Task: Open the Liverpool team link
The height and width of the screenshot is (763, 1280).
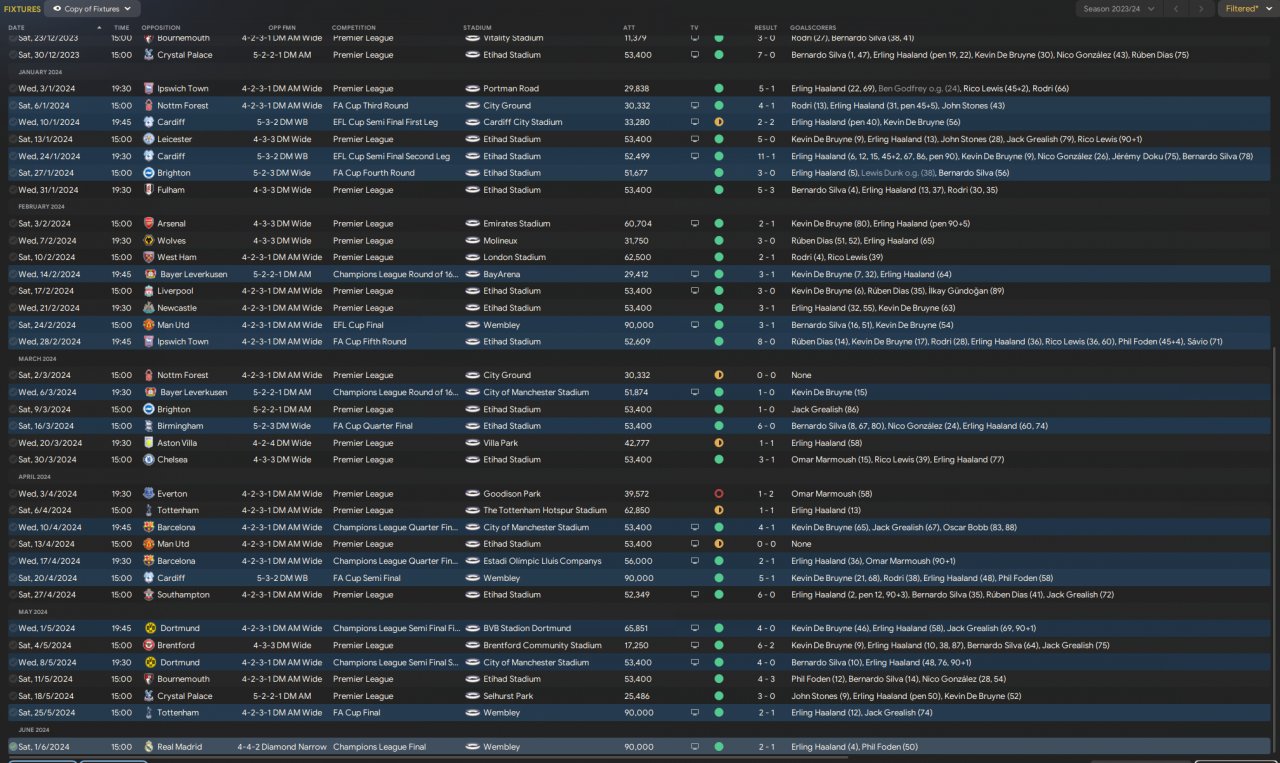Action: [x=175, y=291]
